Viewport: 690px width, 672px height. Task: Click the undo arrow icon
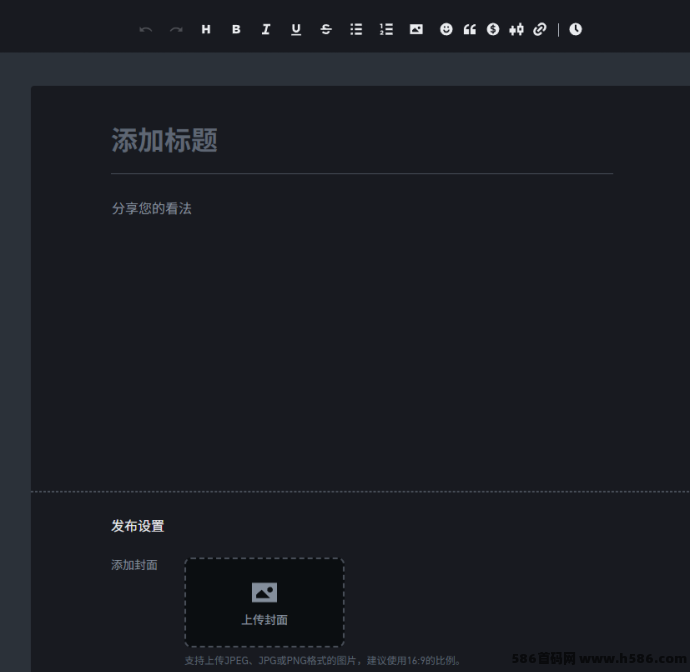146,29
